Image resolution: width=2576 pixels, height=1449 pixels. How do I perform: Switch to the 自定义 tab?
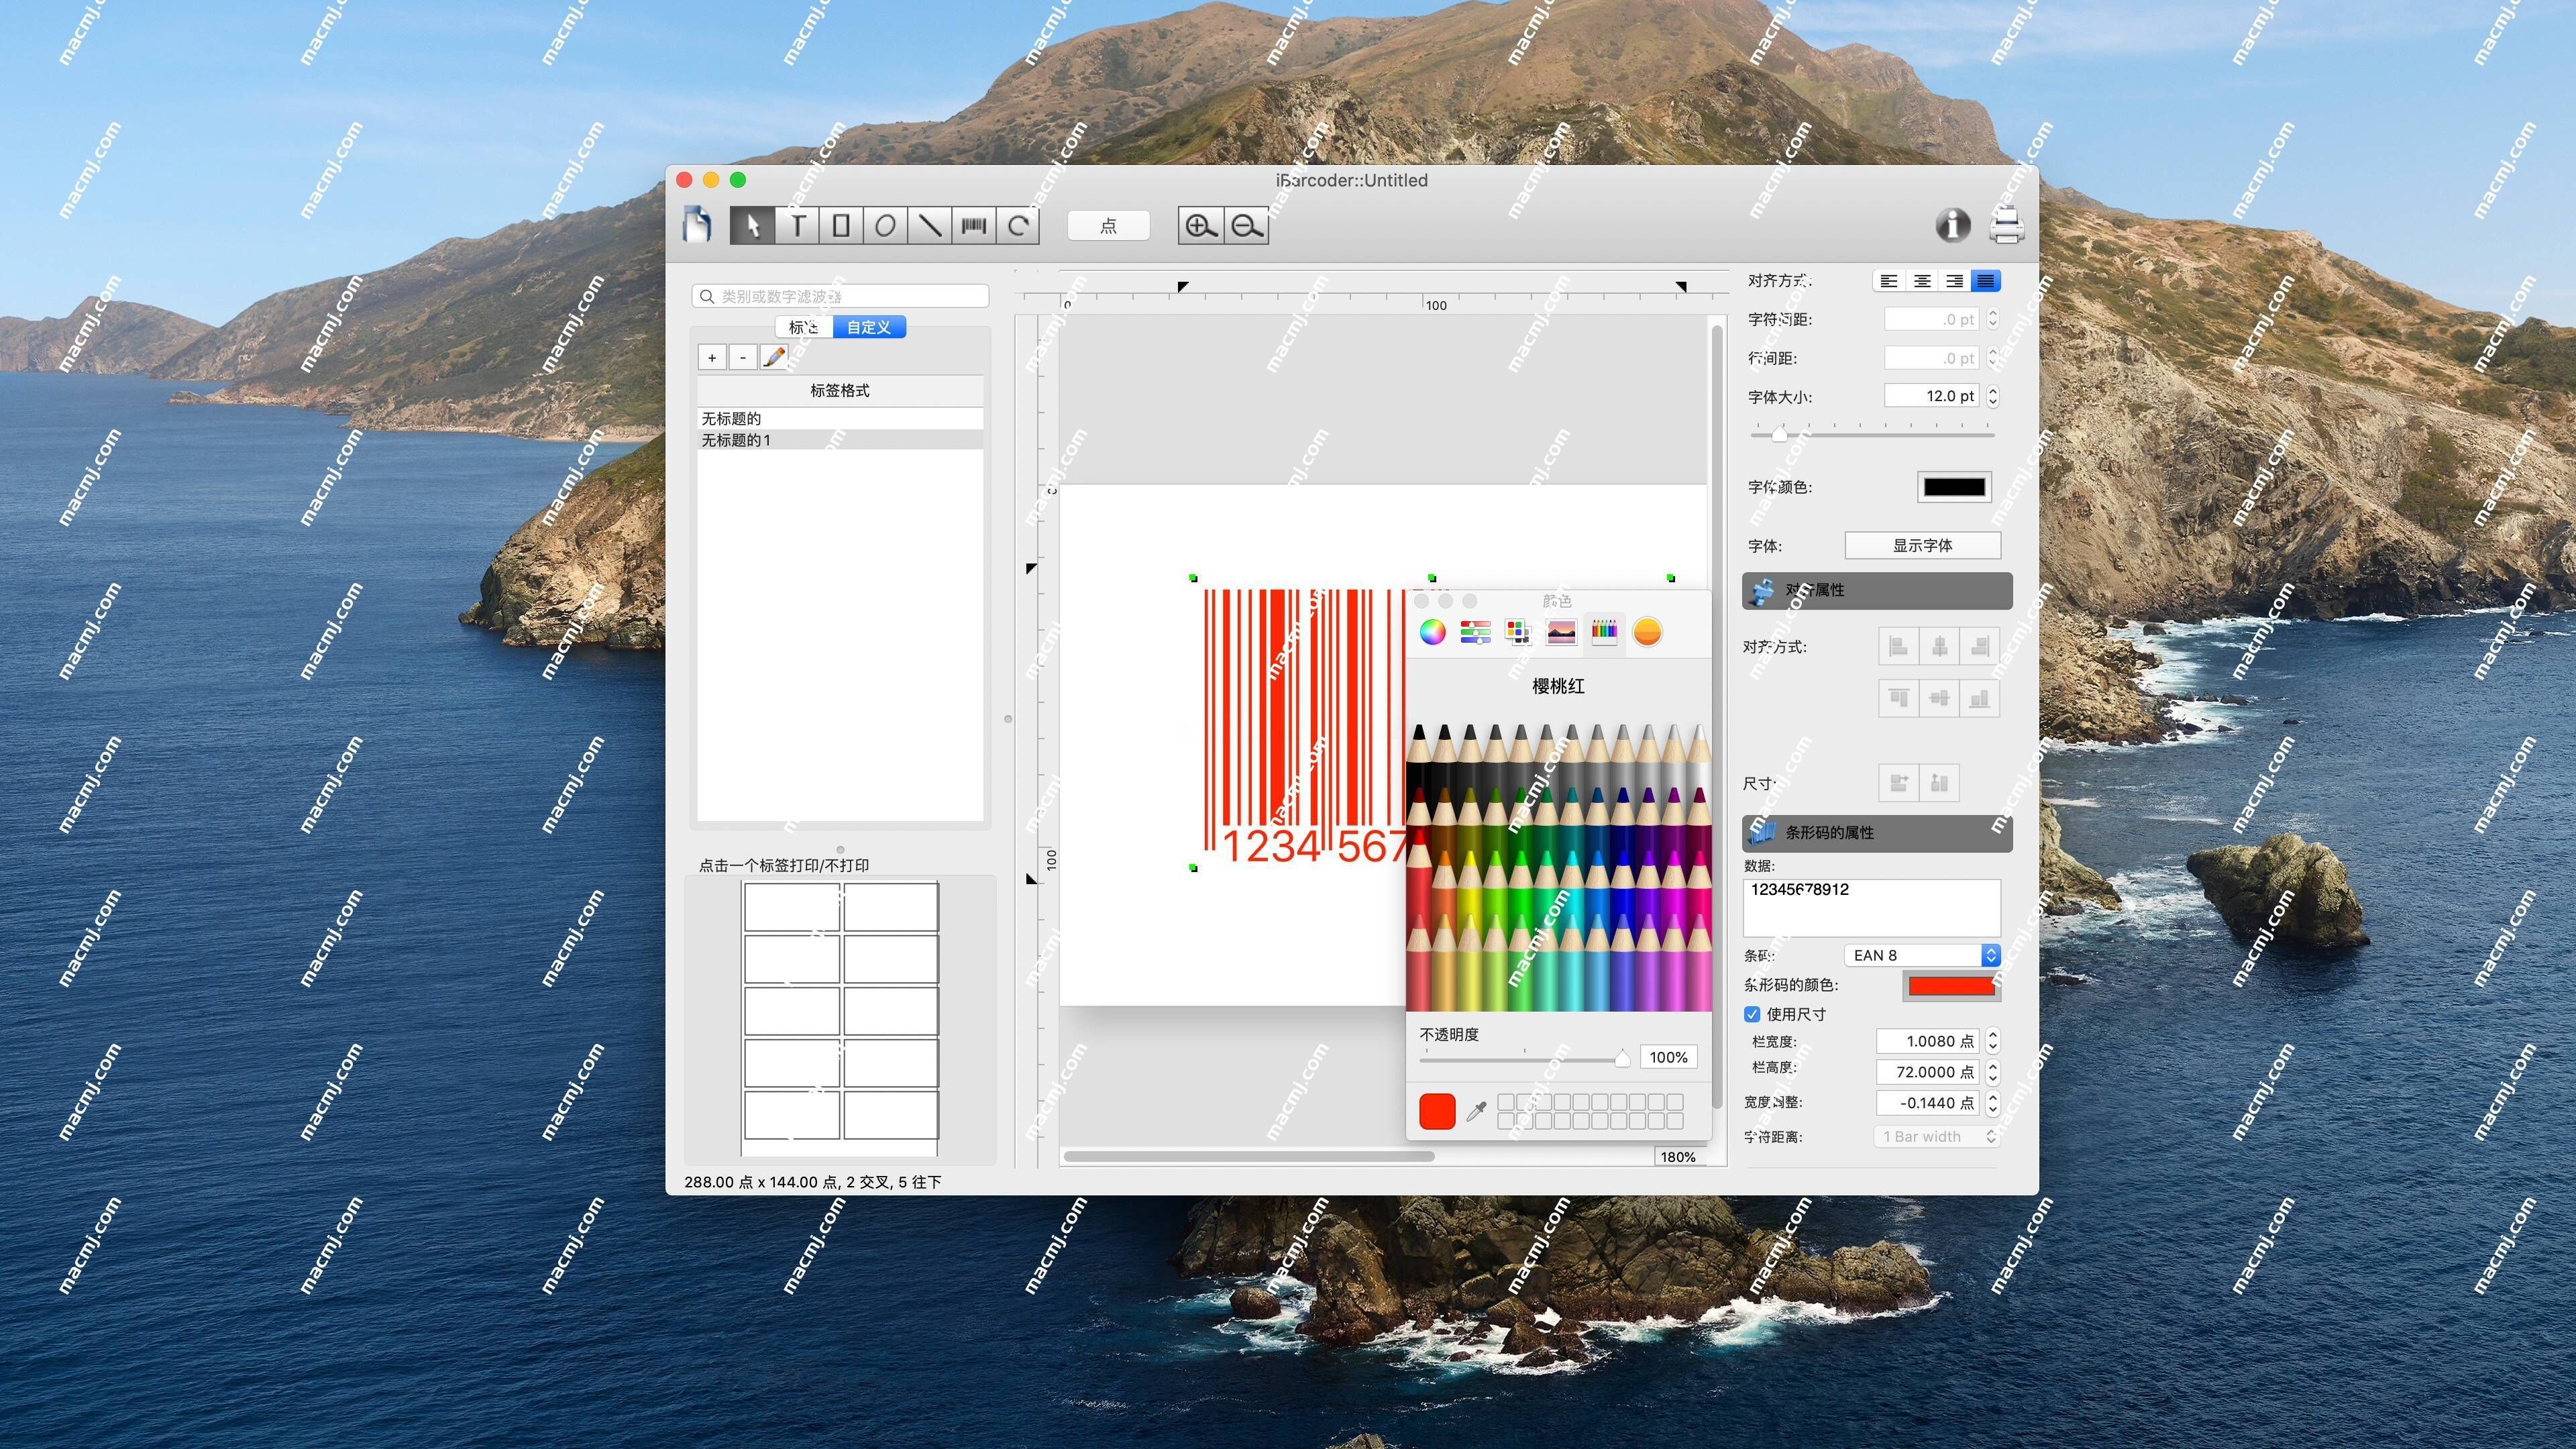click(869, 327)
